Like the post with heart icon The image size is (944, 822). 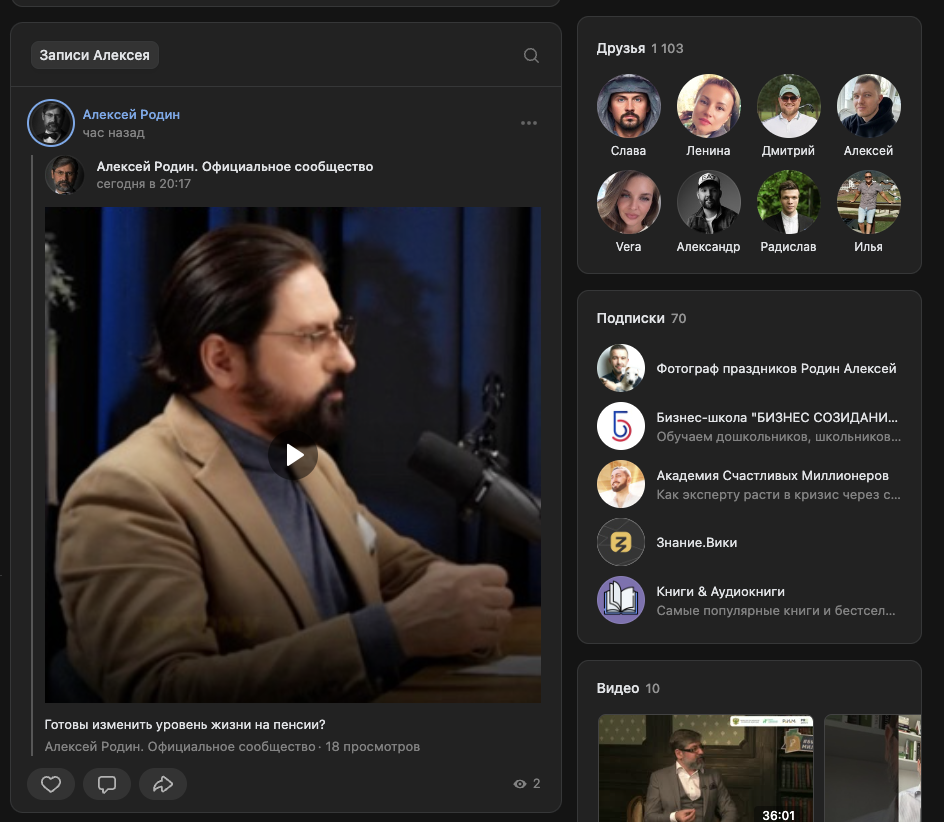coord(51,784)
